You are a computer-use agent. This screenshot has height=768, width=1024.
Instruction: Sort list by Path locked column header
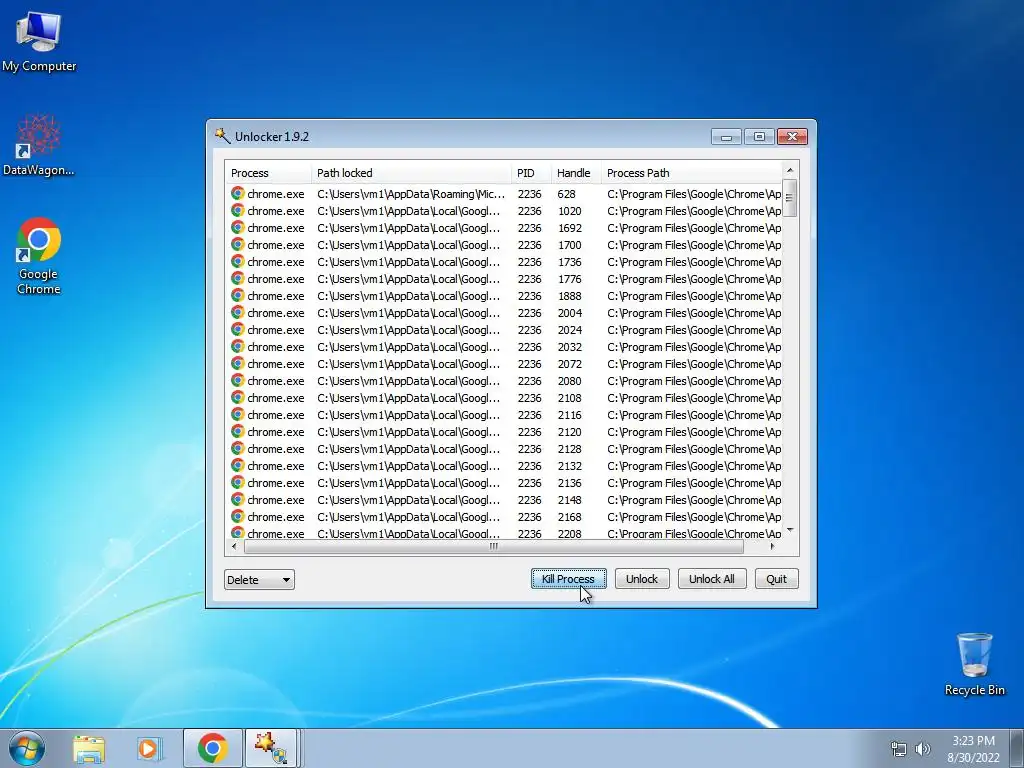coord(411,173)
